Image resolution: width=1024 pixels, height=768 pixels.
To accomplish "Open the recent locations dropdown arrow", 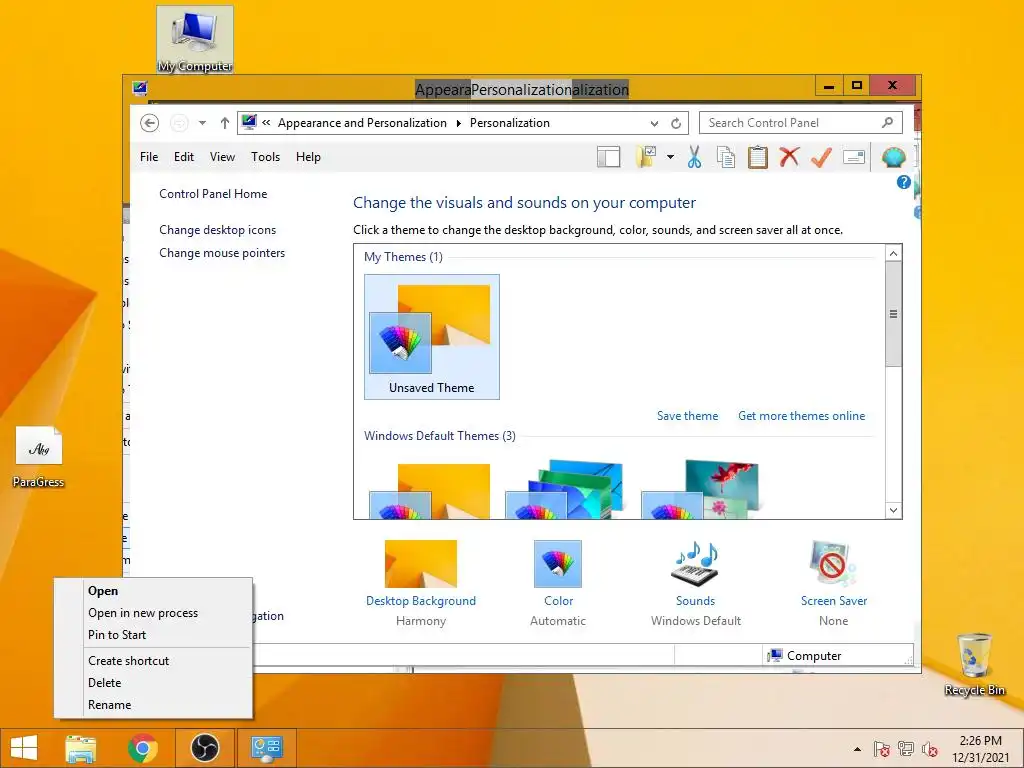I will click(202, 123).
